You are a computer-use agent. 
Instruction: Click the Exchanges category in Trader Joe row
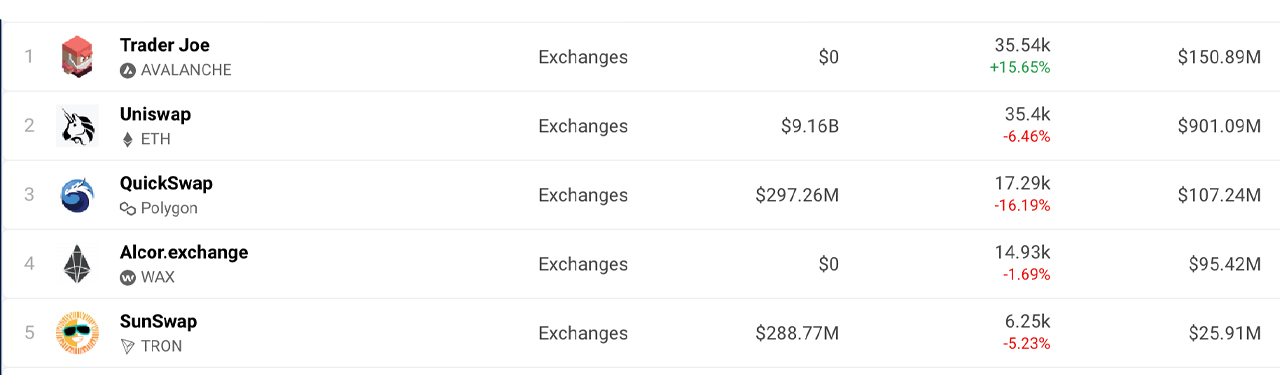point(583,57)
